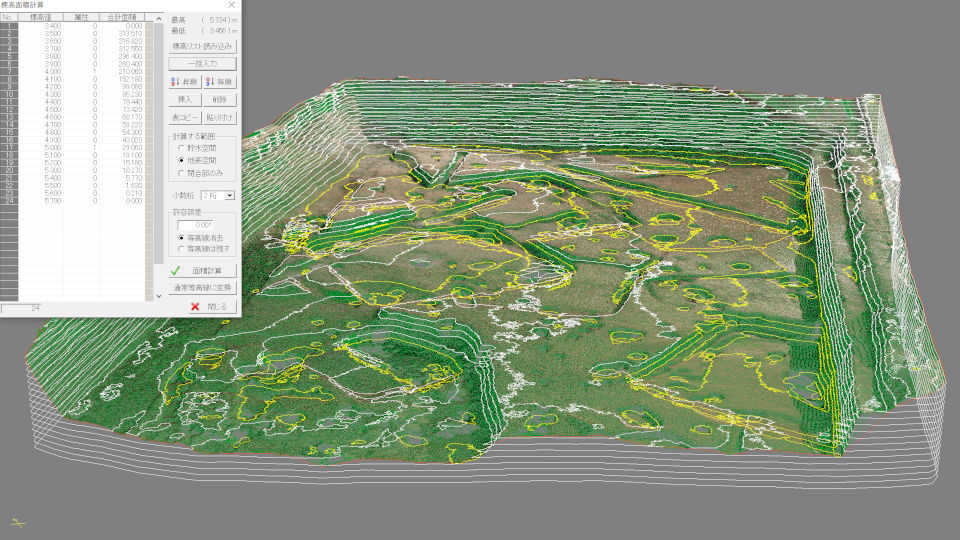This screenshot has height=540, width=960.
Task: Click the 降順 descending sort button
Action: pyautogui.click(x=220, y=82)
